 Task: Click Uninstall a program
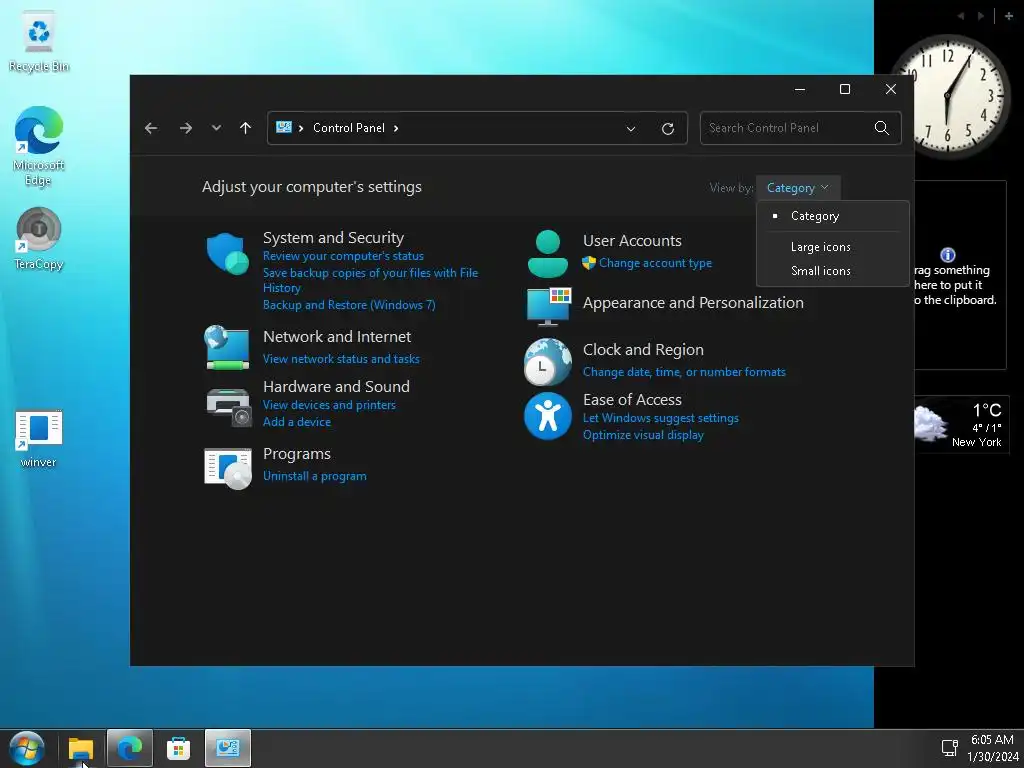[x=314, y=476]
